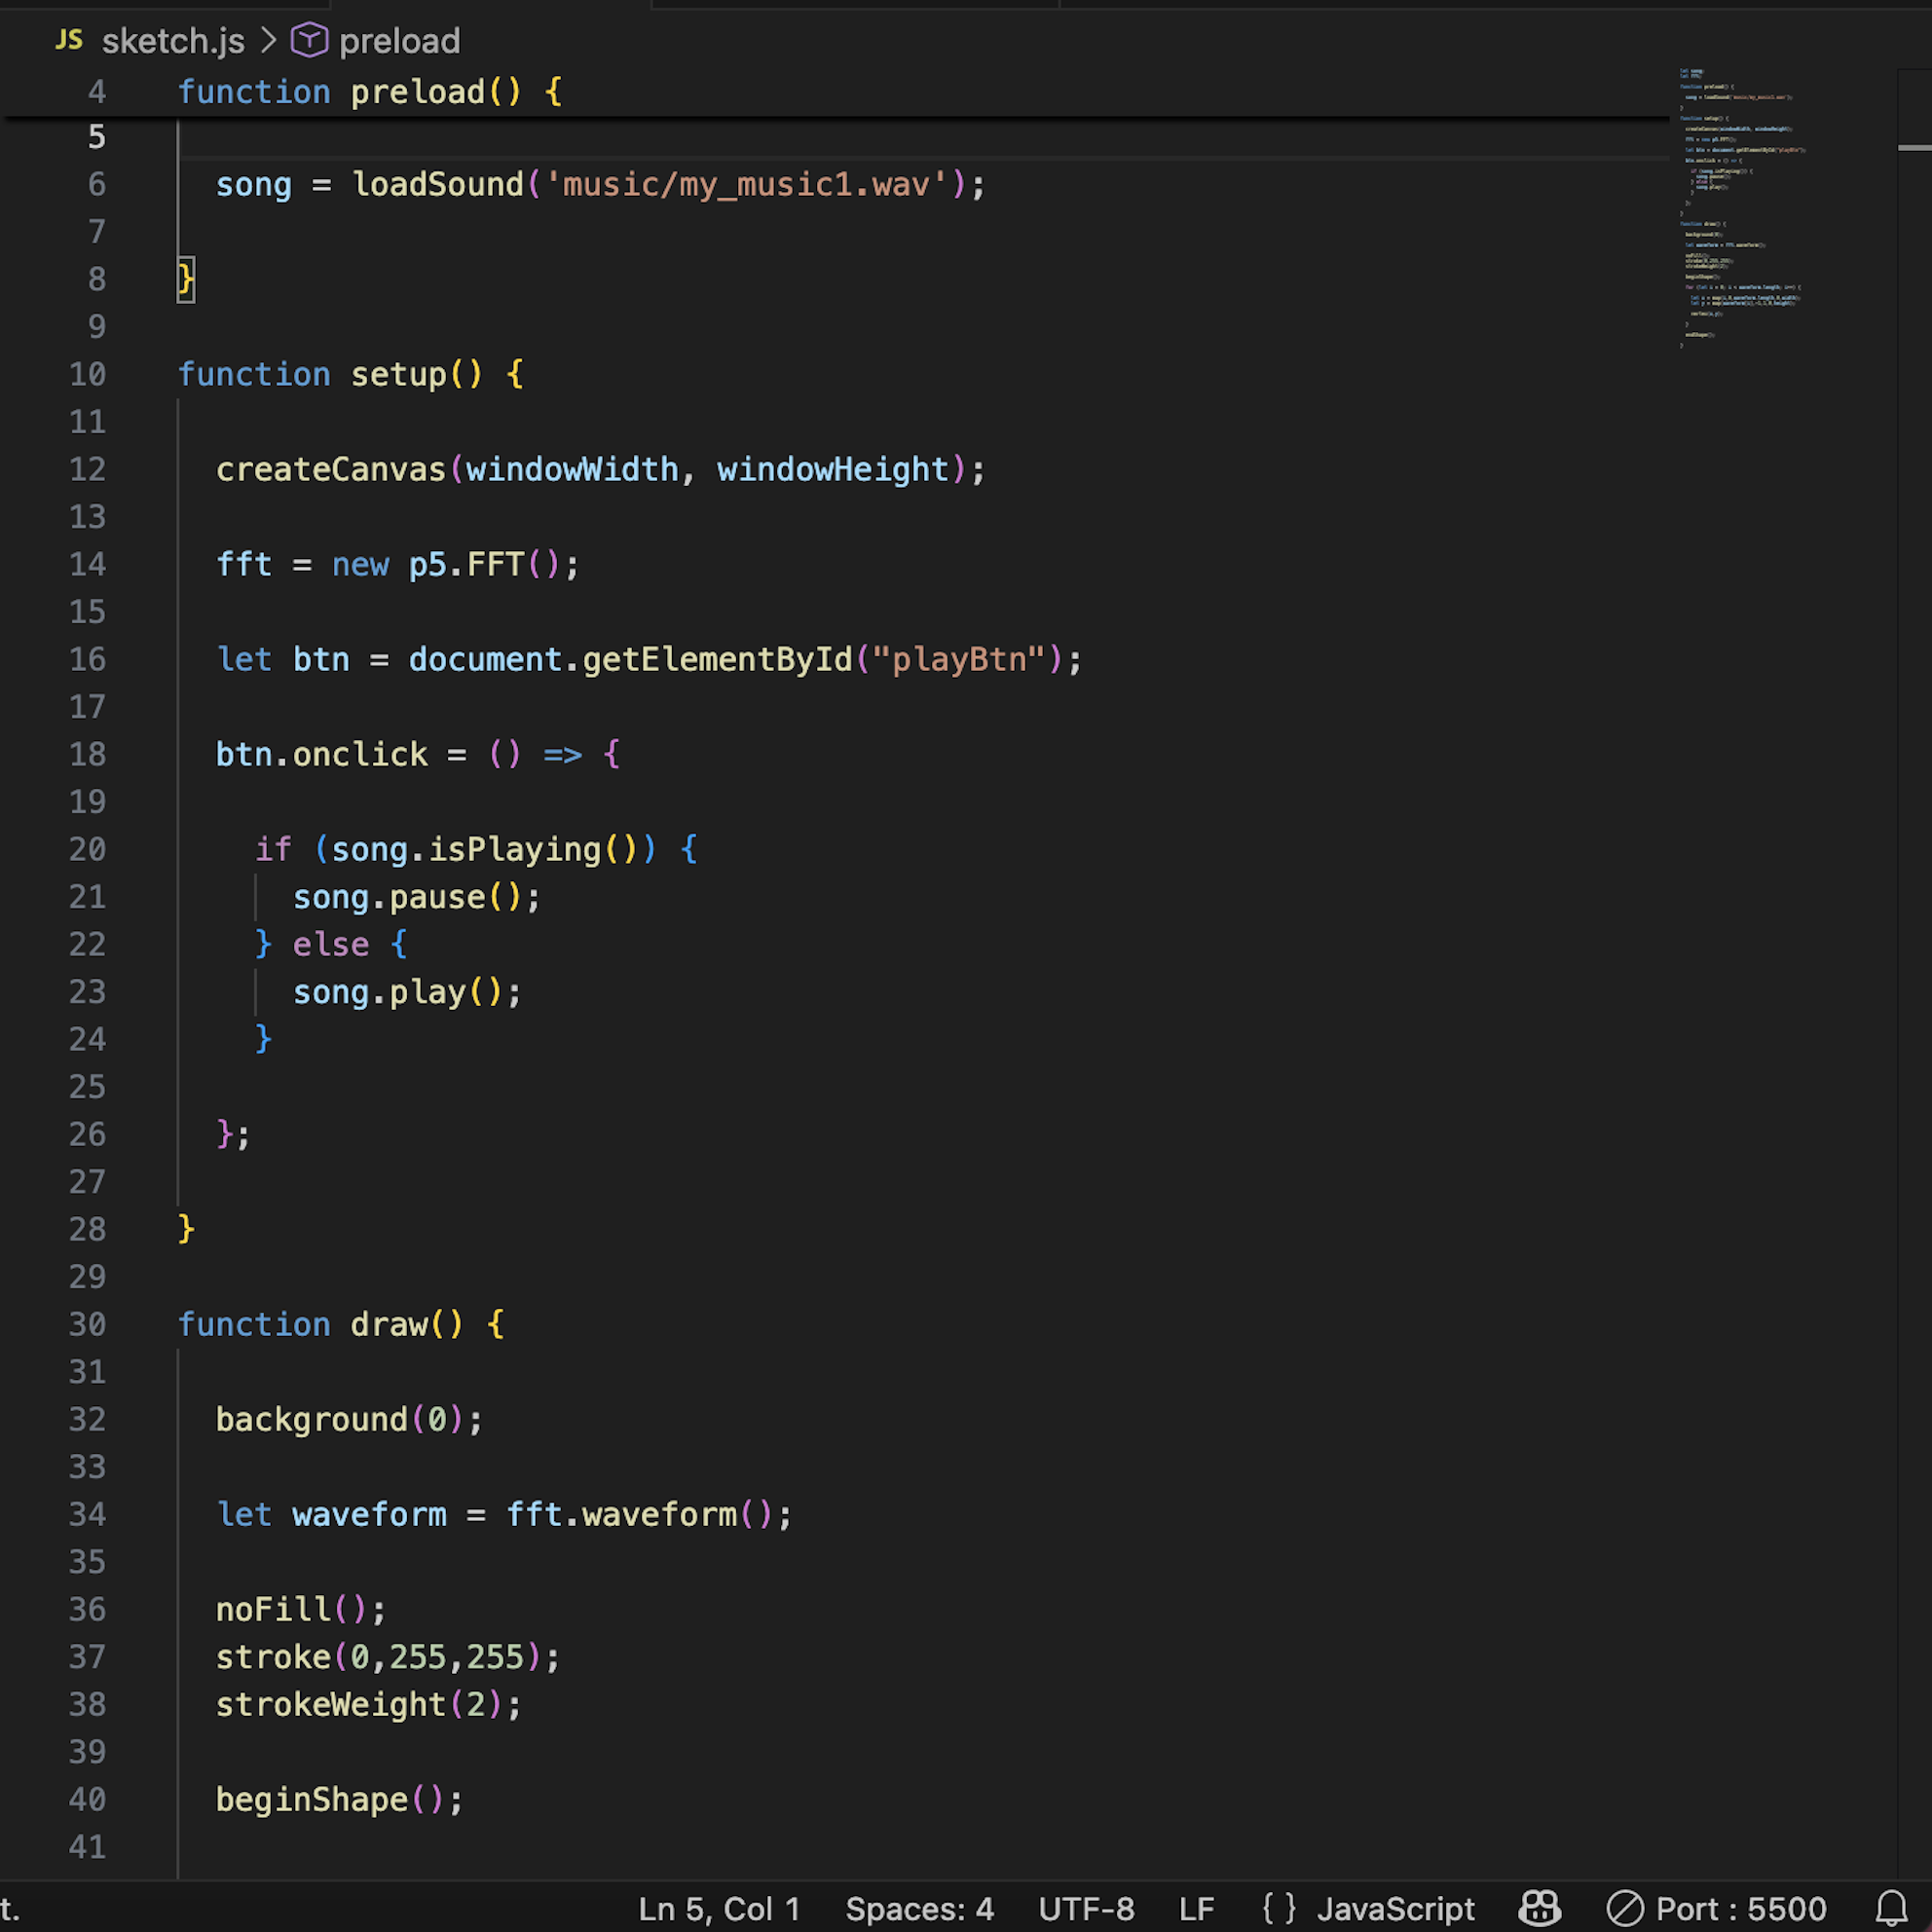Click the closing brace on line 8
1932x1932 pixels.
(x=186, y=279)
